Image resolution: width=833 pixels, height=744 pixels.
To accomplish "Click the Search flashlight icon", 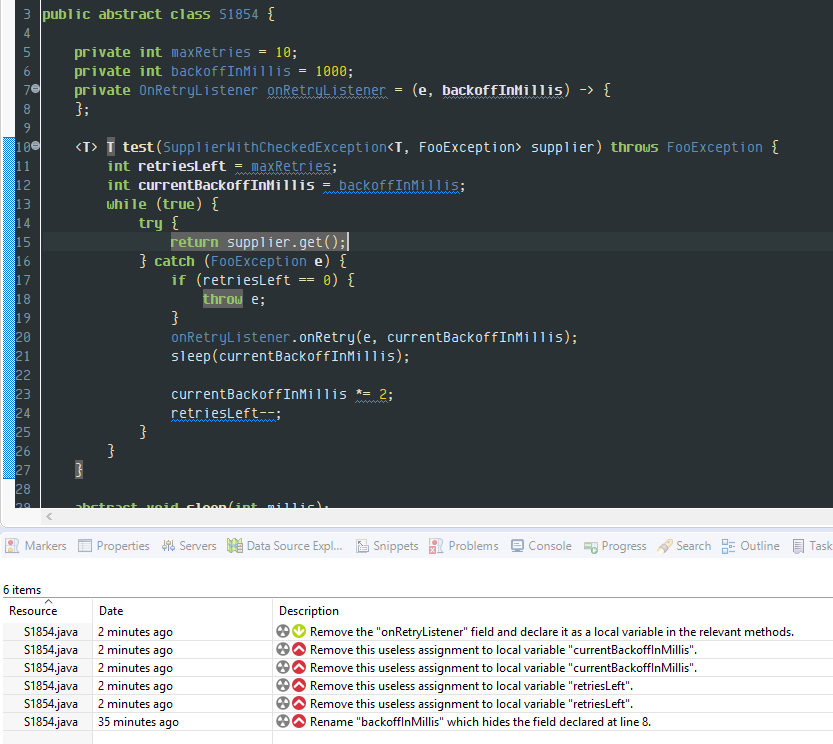I will click(x=665, y=546).
